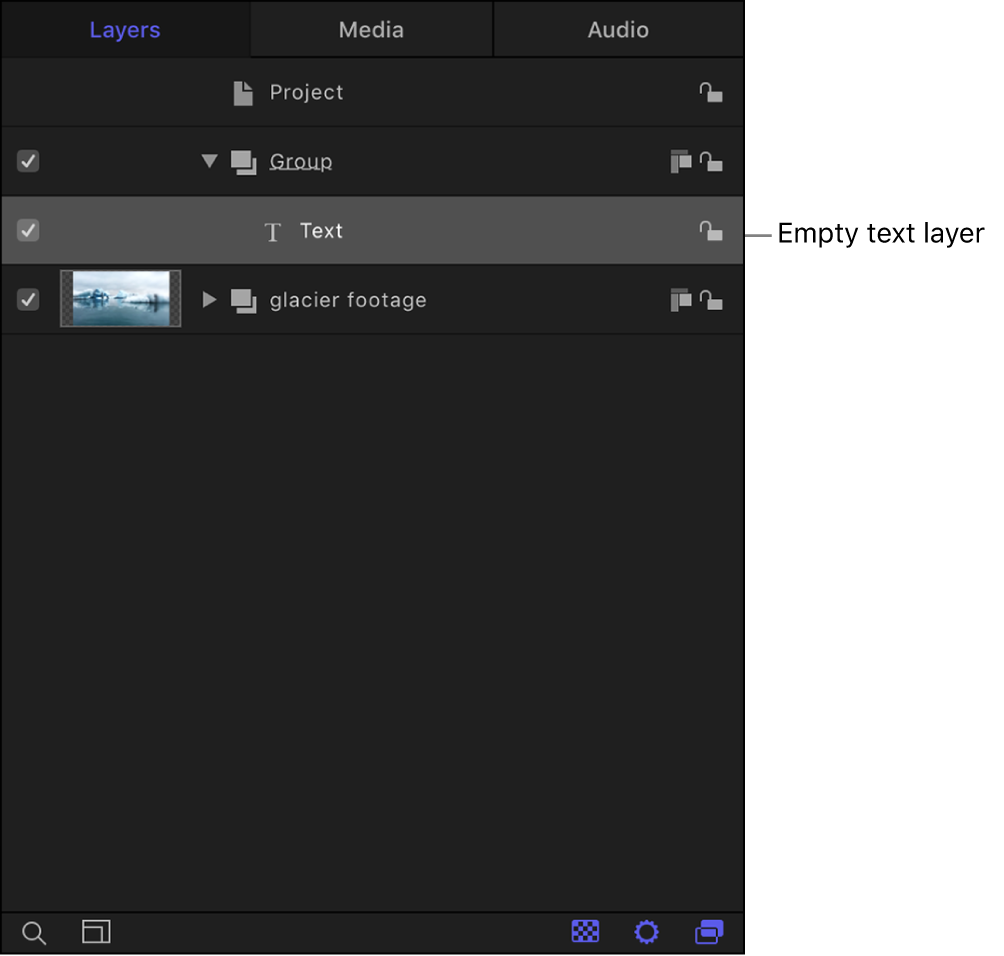The height and width of the screenshot is (956, 1004).
Task: Click the gear icon to show or hide filters
Action: [x=647, y=932]
